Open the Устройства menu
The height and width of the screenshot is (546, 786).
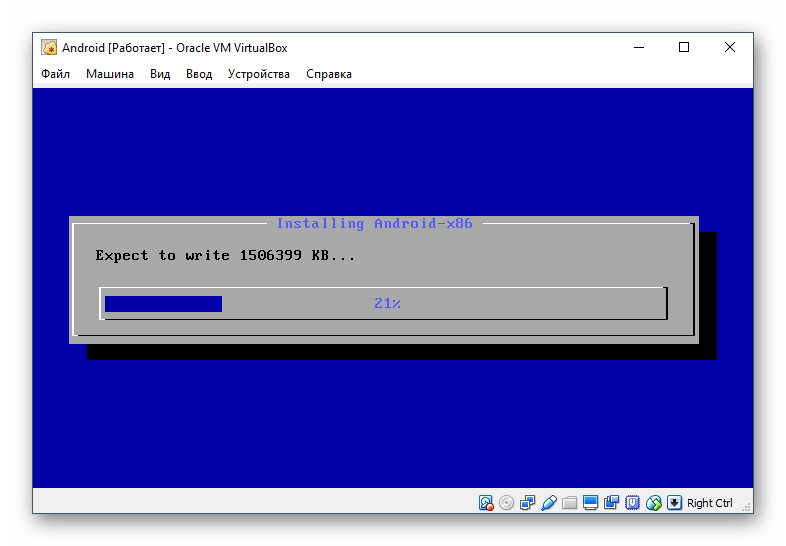click(259, 74)
